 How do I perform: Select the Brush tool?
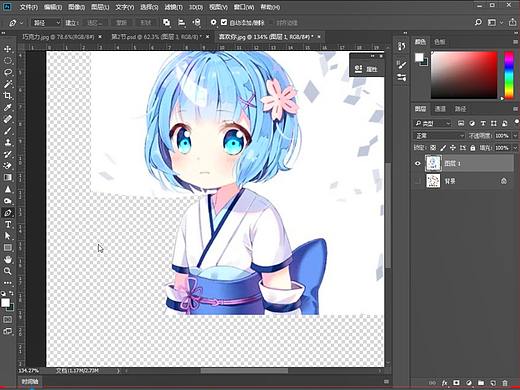pyautogui.click(x=7, y=131)
